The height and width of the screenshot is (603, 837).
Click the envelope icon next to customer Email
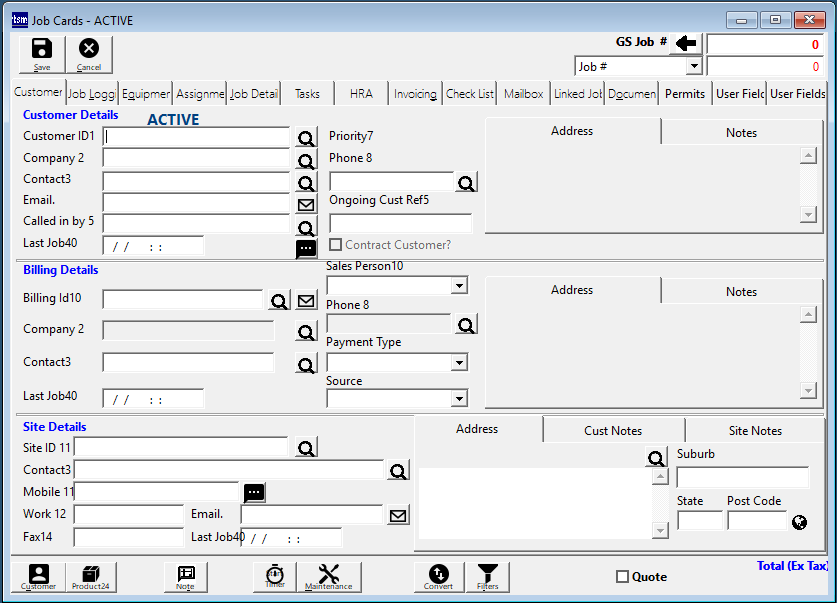tap(306, 204)
